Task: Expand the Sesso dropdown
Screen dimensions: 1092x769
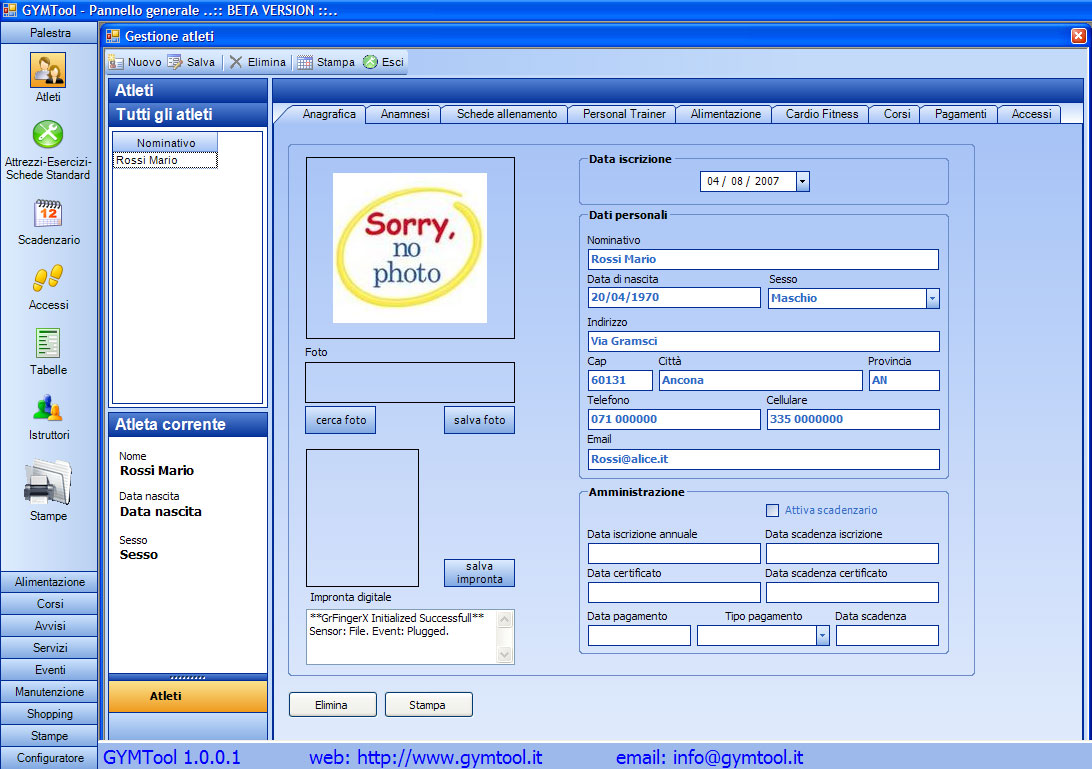Action: (932, 298)
